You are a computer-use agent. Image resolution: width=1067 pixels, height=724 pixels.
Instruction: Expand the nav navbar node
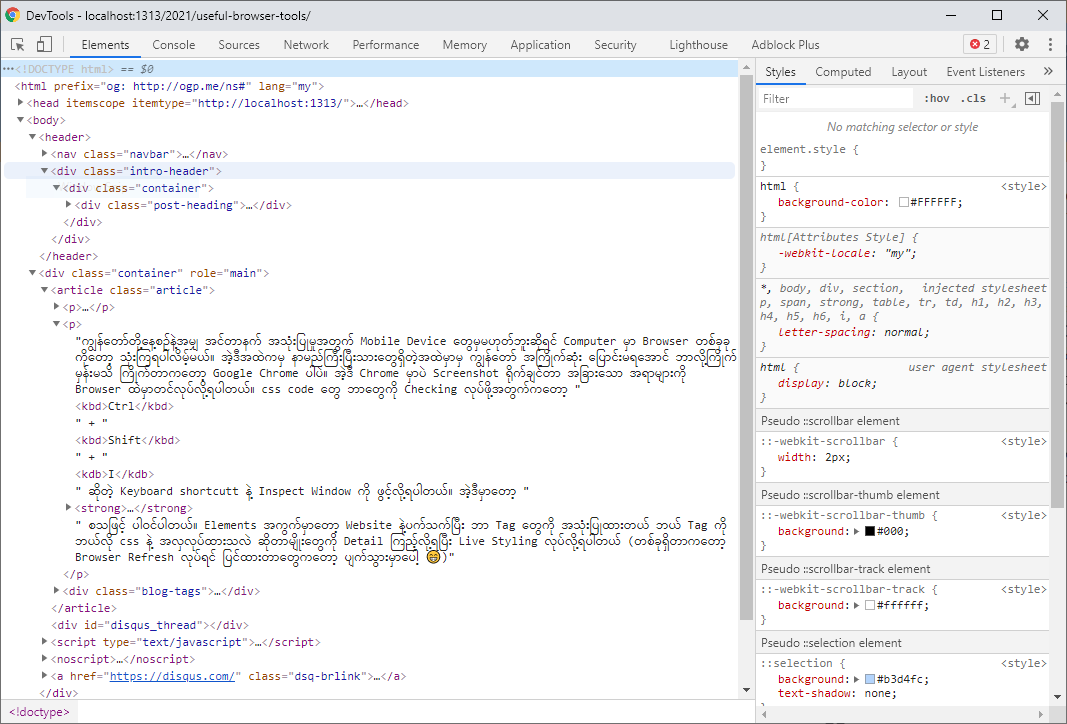pos(44,154)
